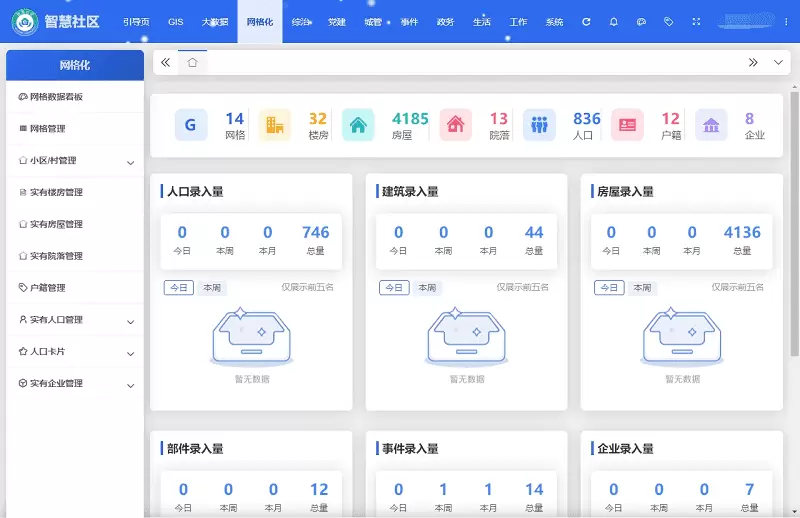Viewport: 800px width, 518px height.
Task: Open the tab list dropdown chevron
Action: pos(779,62)
